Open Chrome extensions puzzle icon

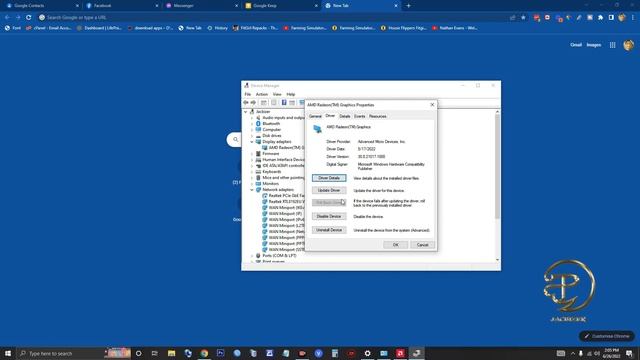click(x=600, y=18)
